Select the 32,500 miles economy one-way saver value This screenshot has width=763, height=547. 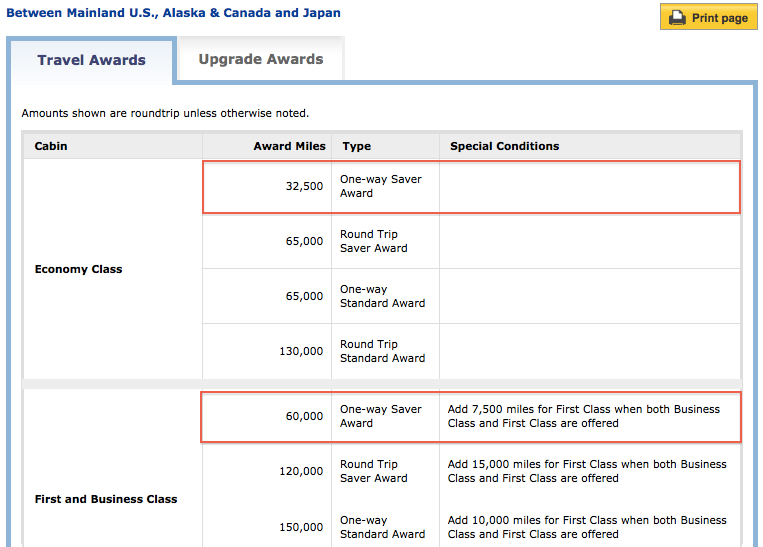coord(304,186)
